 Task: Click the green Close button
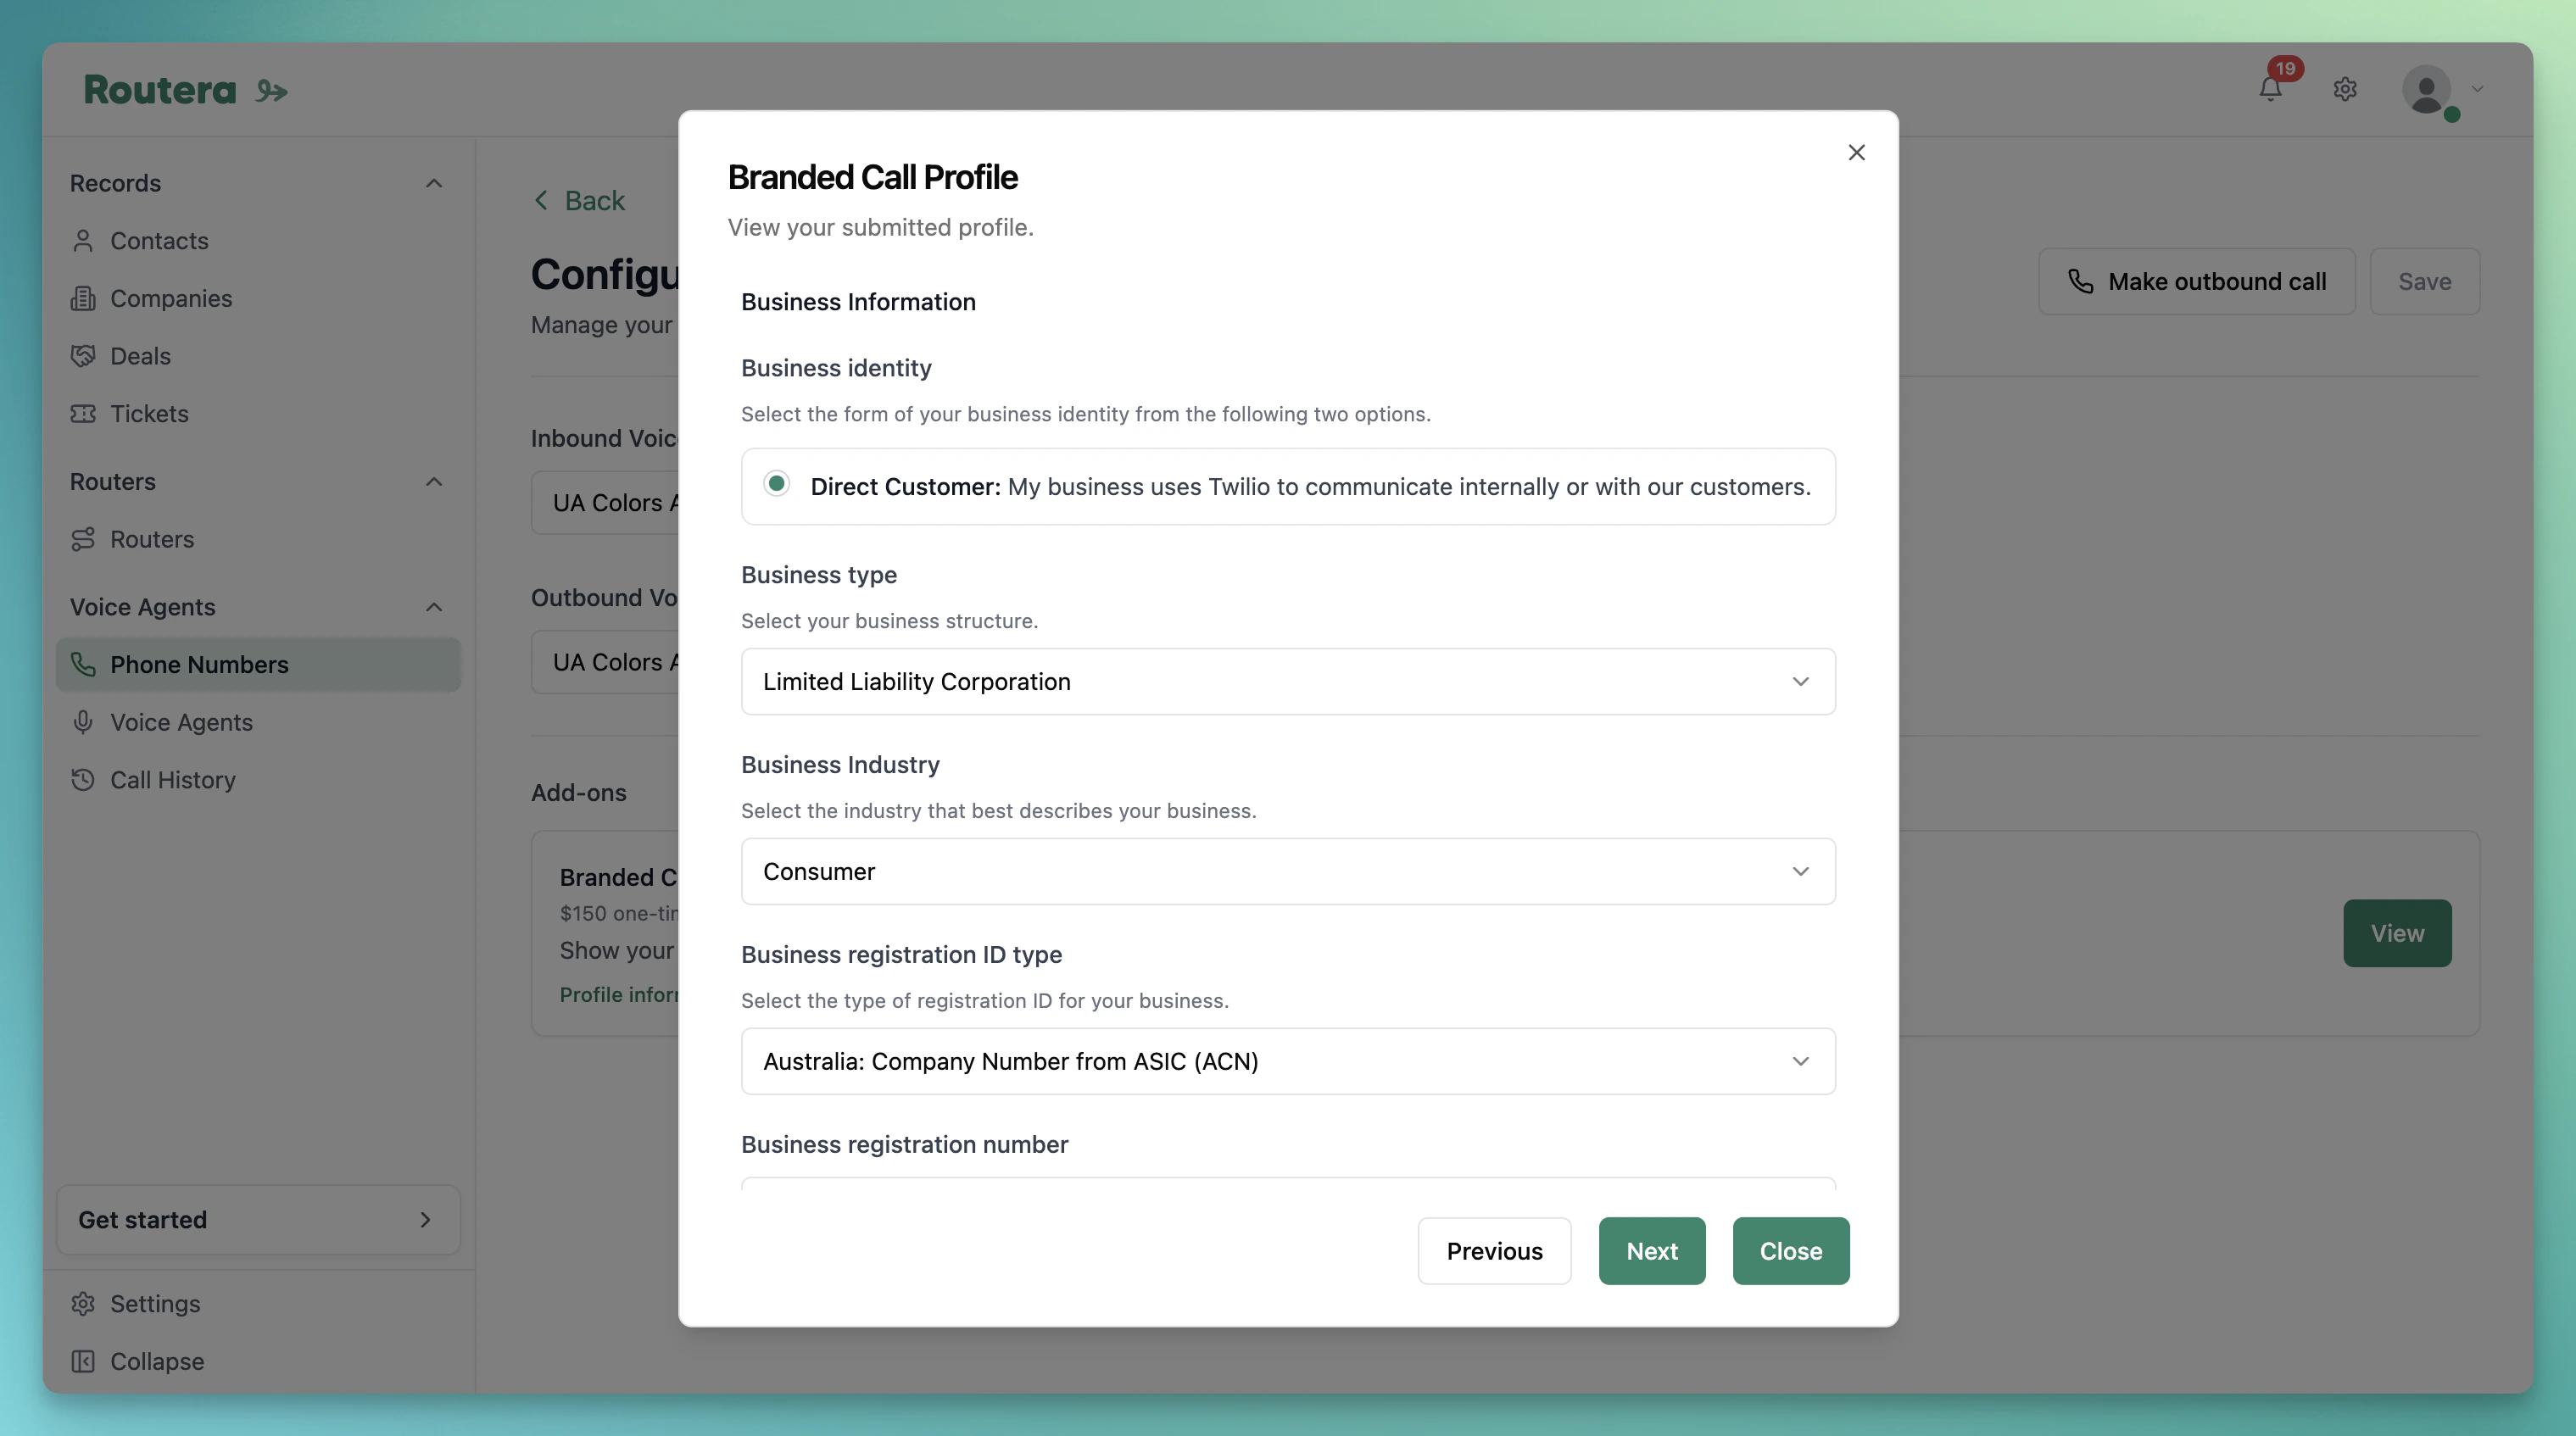tap(1791, 1250)
